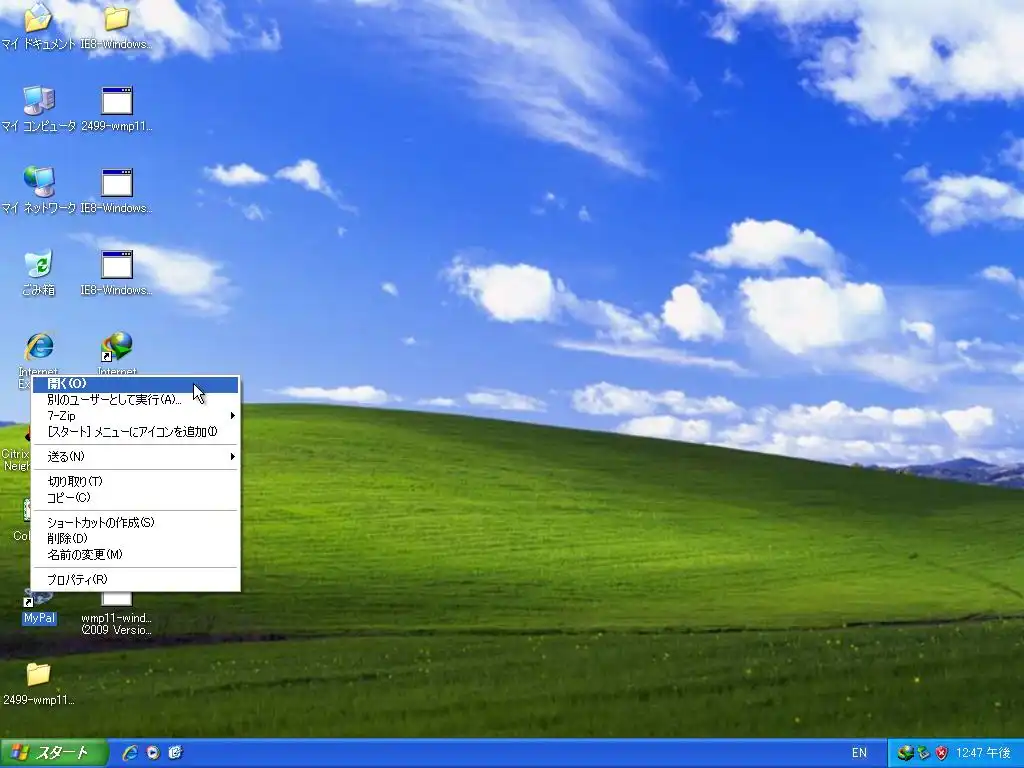Click the highlighted MyPal label

coord(39,618)
